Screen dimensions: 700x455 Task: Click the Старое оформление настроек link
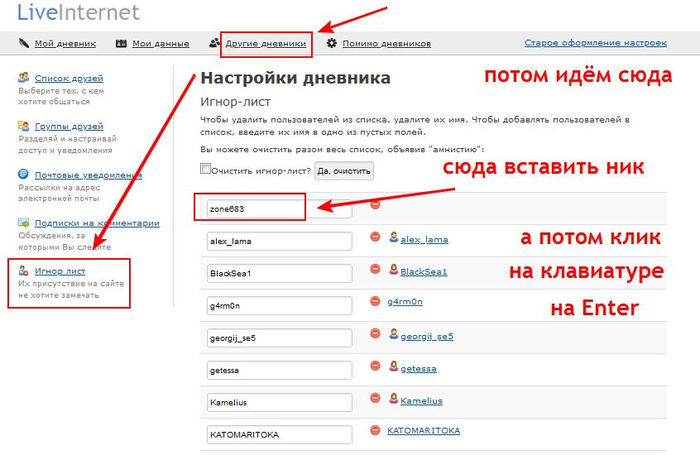point(596,43)
